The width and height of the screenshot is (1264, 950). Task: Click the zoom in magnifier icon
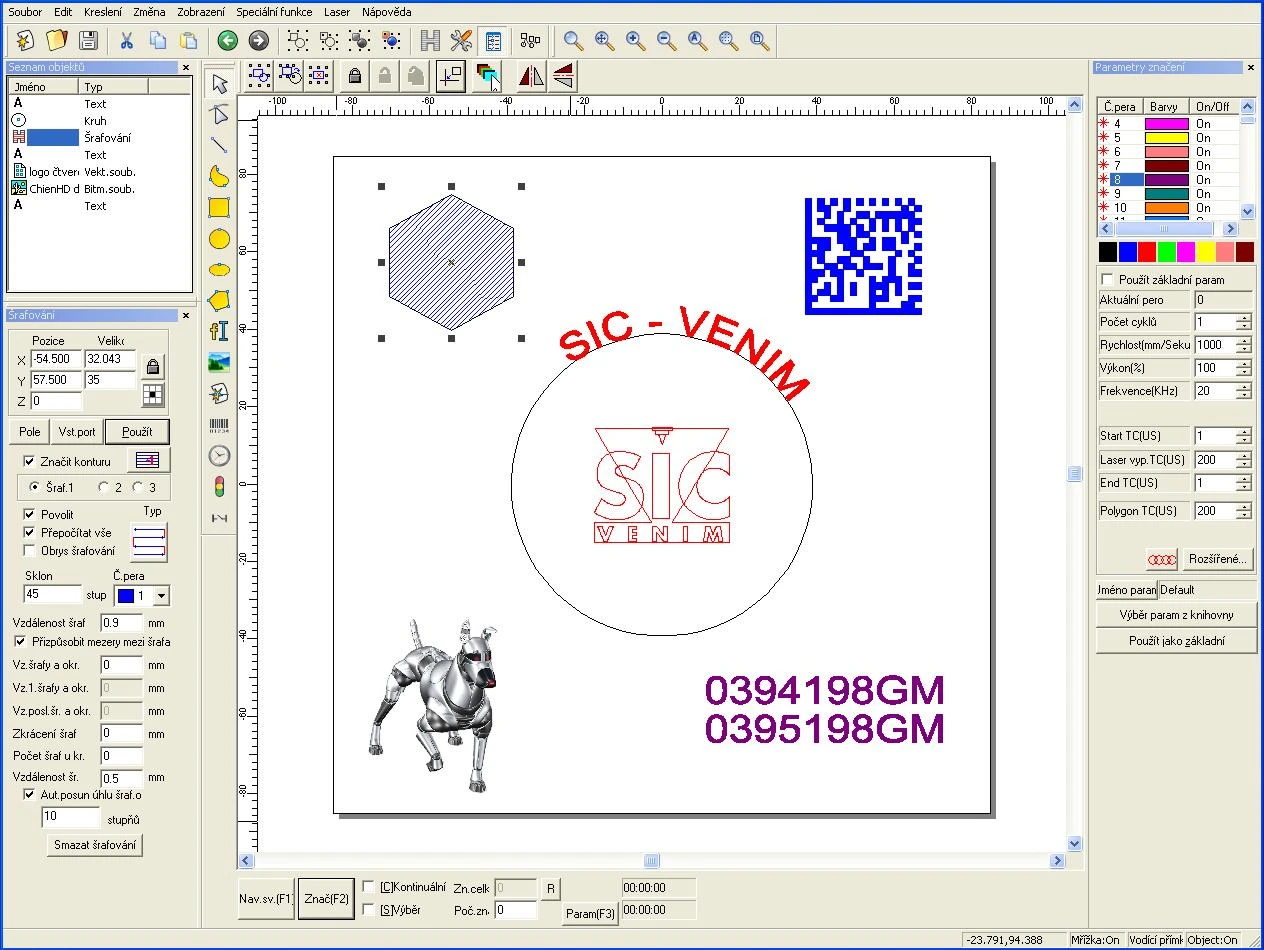[635, 40]
